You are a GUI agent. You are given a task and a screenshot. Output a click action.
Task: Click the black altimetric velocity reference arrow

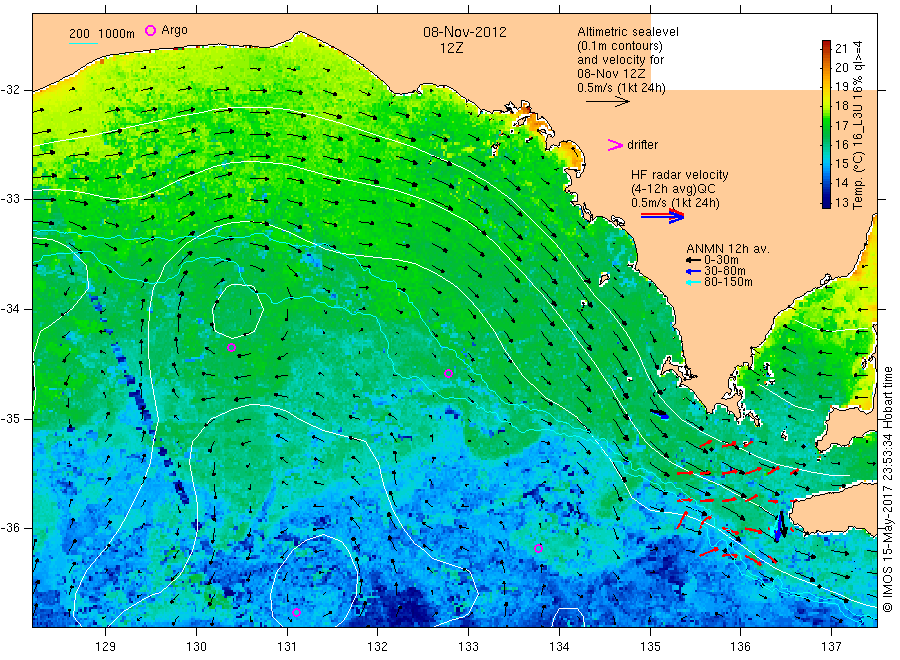pos(607,102)
